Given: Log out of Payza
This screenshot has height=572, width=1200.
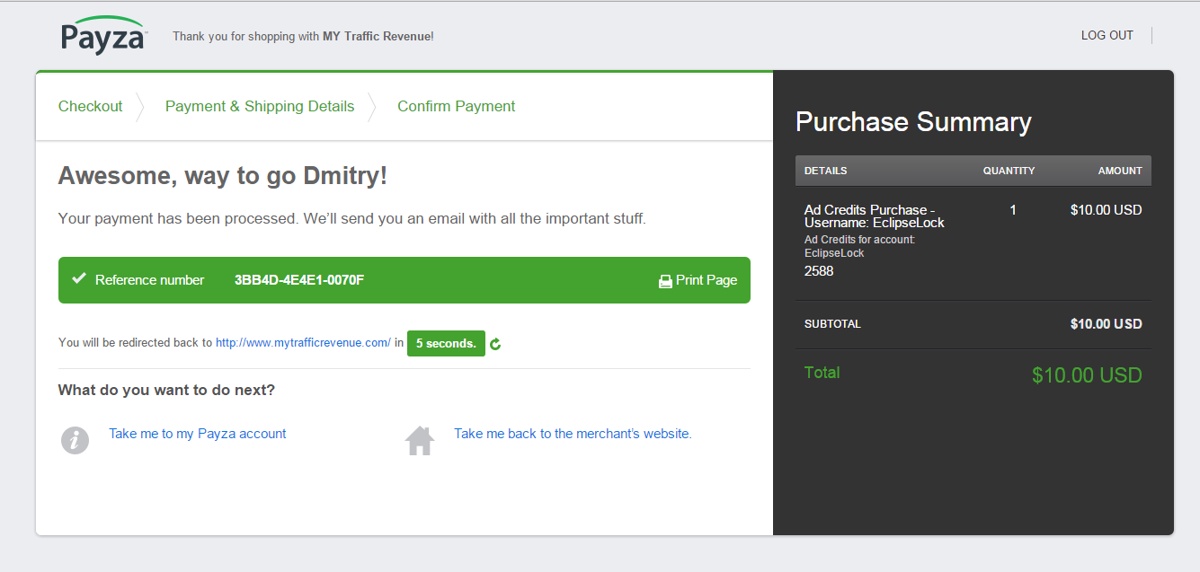Looking at the screenshot, I should click(x=1107, y=35).
